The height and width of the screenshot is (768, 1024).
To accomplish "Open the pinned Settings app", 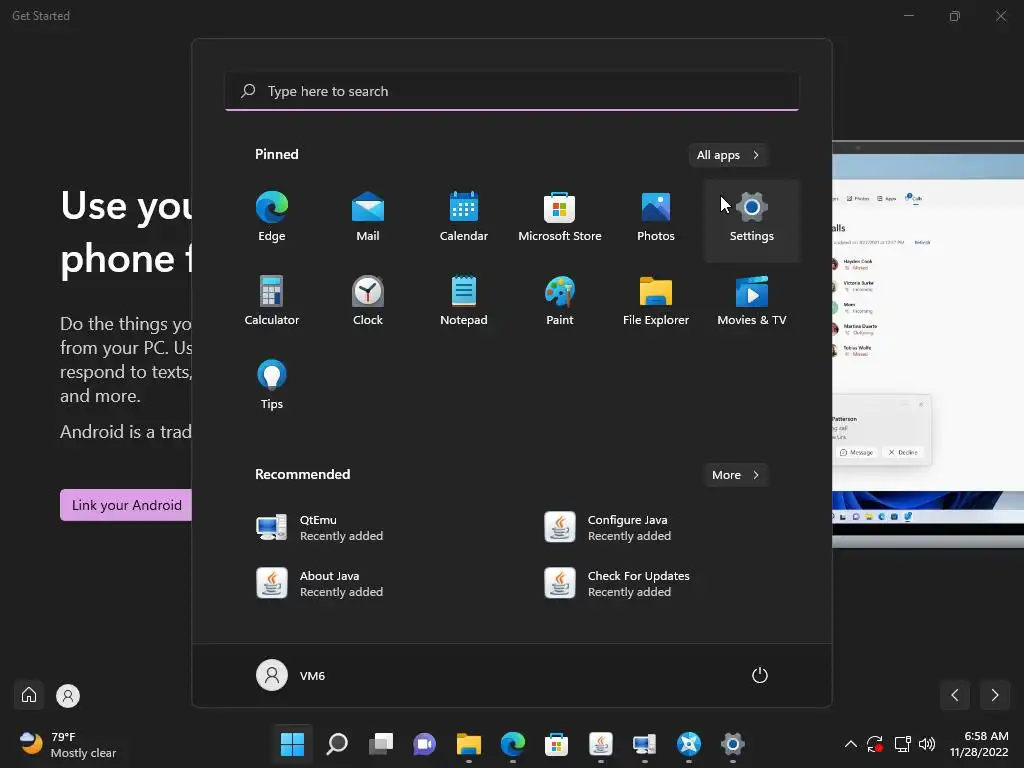I will pos(752,221).
